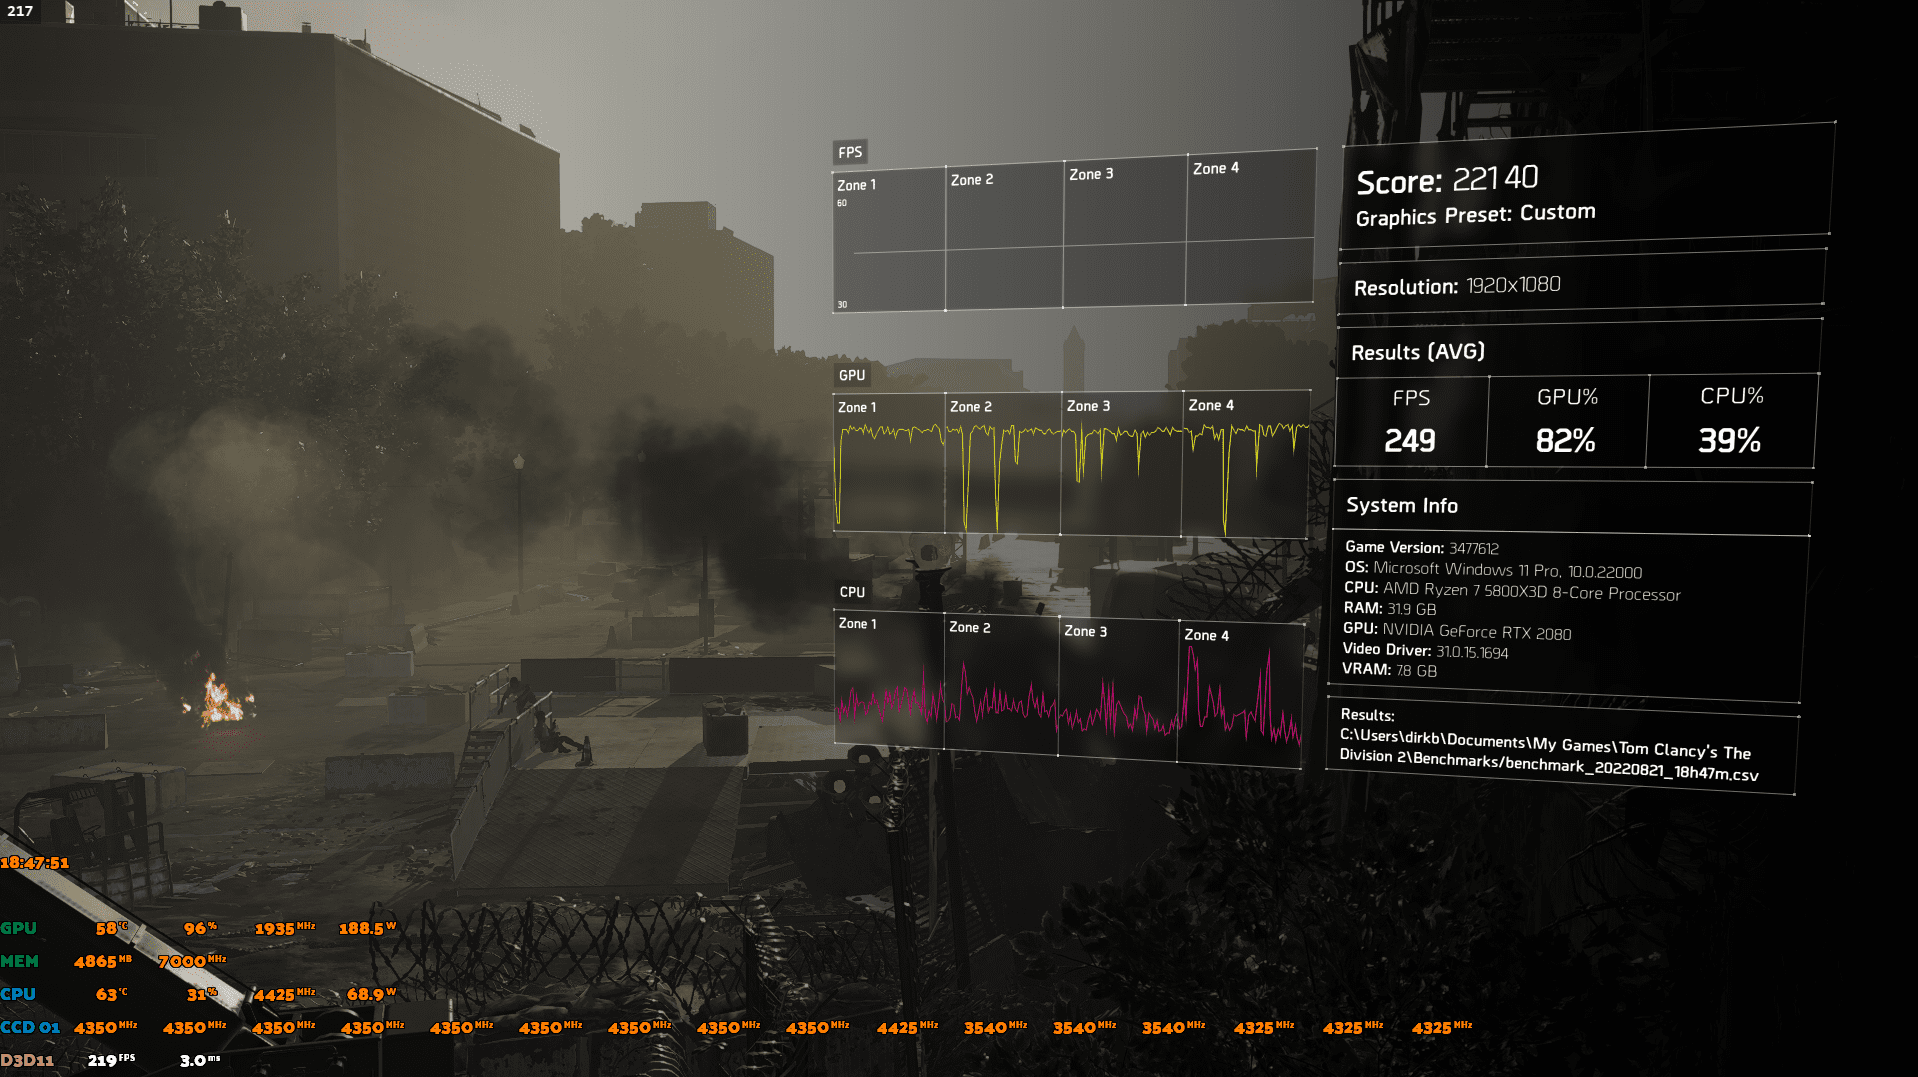Click Zone 2 of the yellow GPU graph
1918x1077 pixels.
[1003, 463]
